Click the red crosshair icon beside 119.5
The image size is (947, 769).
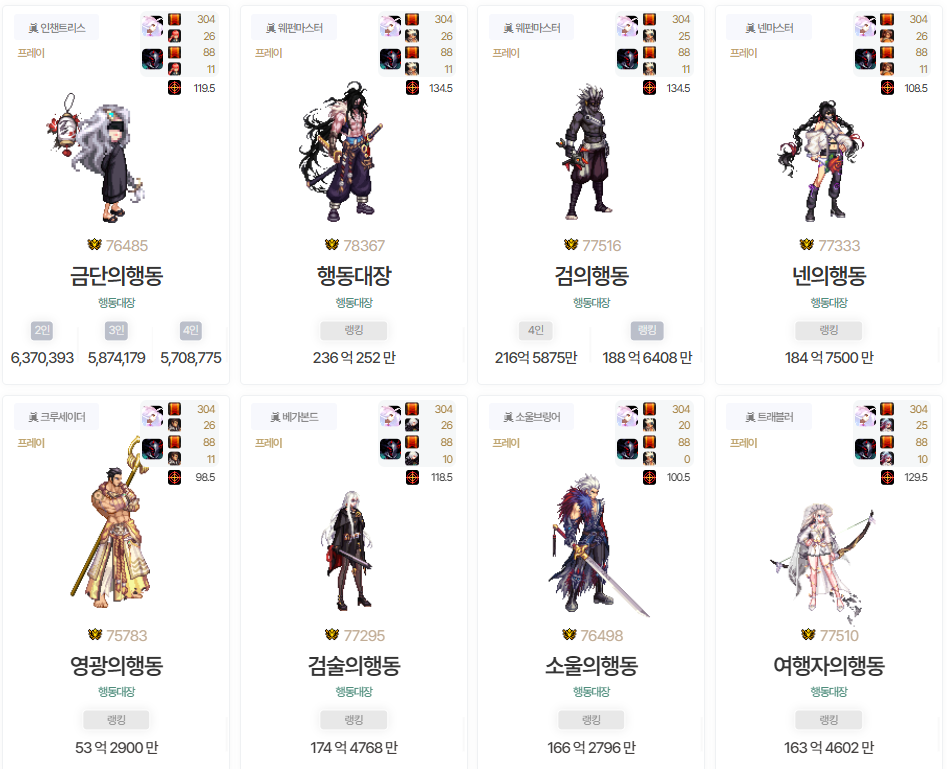tap(175, 88)
